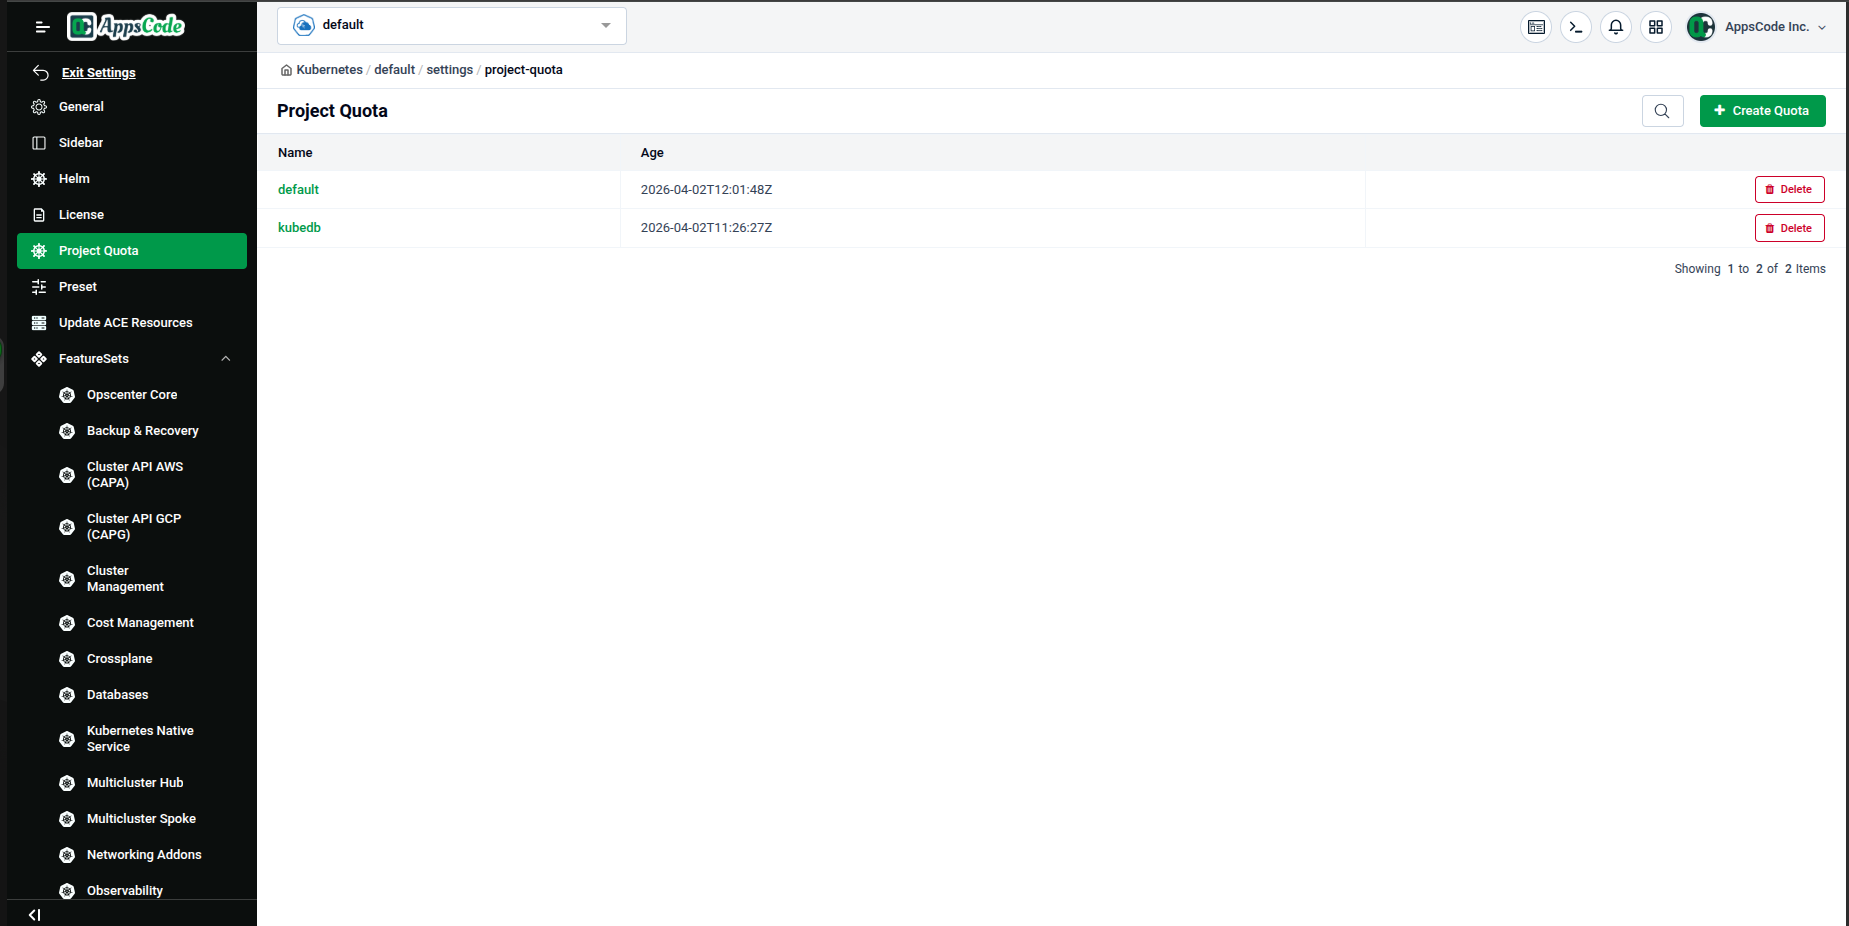Open the apps grid icon

1656,27
